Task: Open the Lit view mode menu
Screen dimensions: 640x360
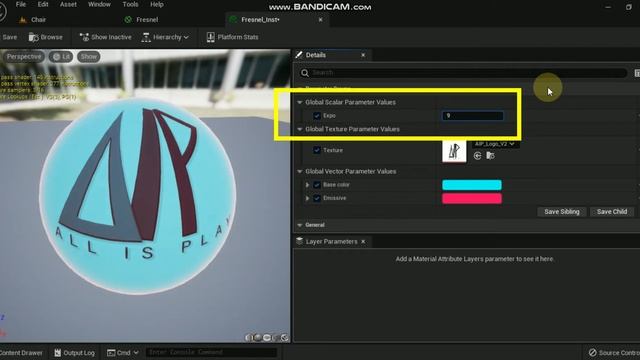Action: [x=61, y=57]
